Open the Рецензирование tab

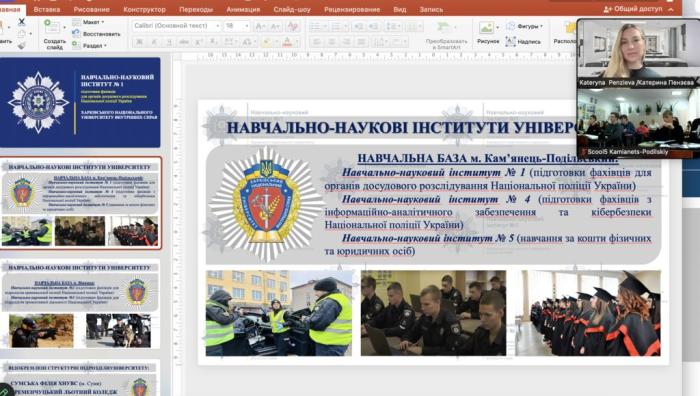click(352, 9)
